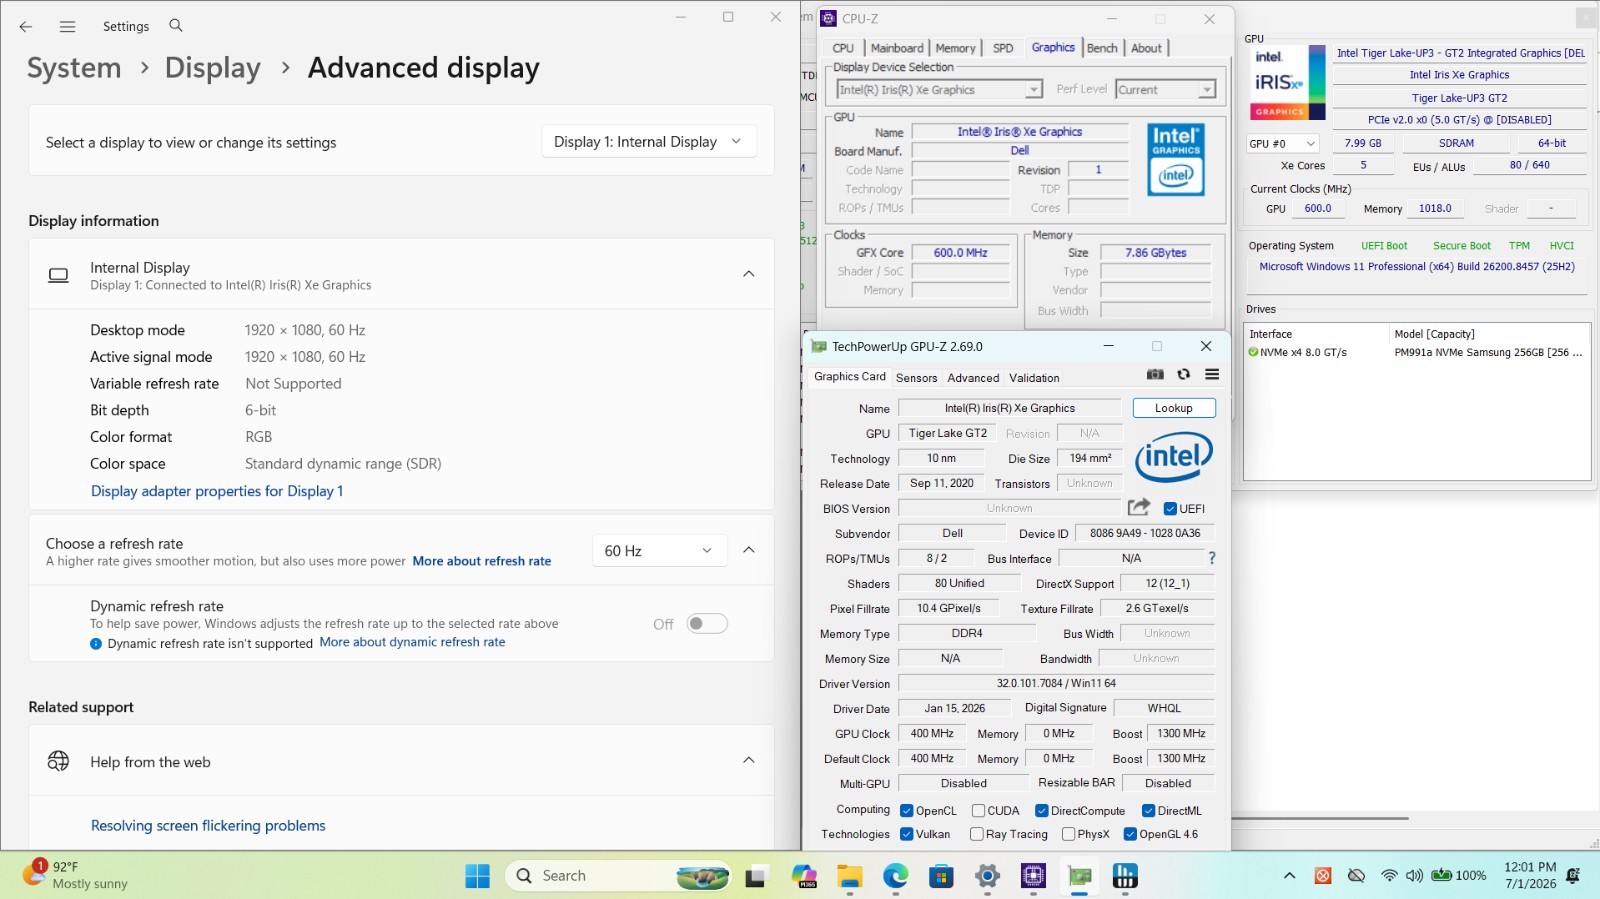The width and height of the screenshot is (1600, 899).
Task: Click the Wi-Fi icon in system tray
Action: 1389,875
